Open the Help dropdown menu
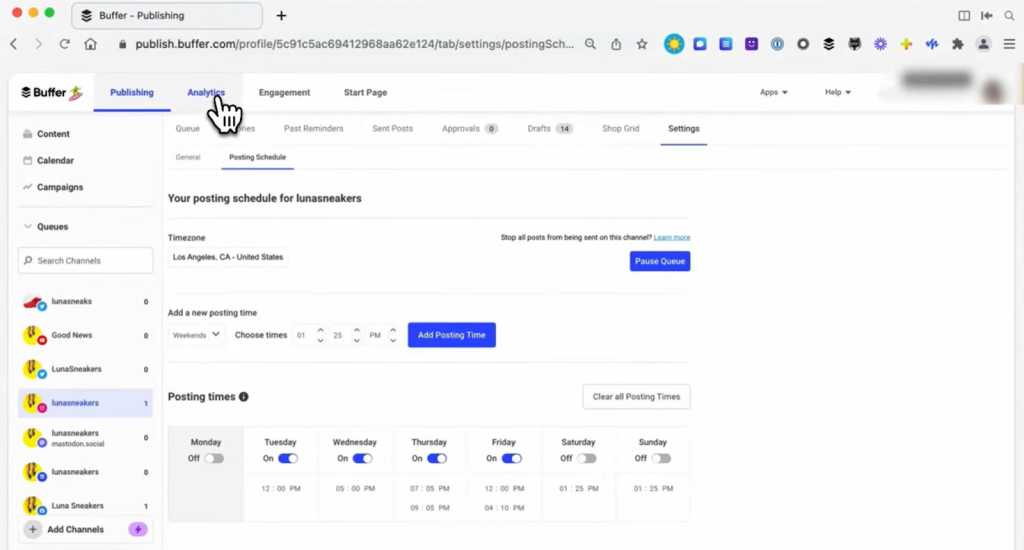Screen dimensions: 1024x550 click(837, 92)
